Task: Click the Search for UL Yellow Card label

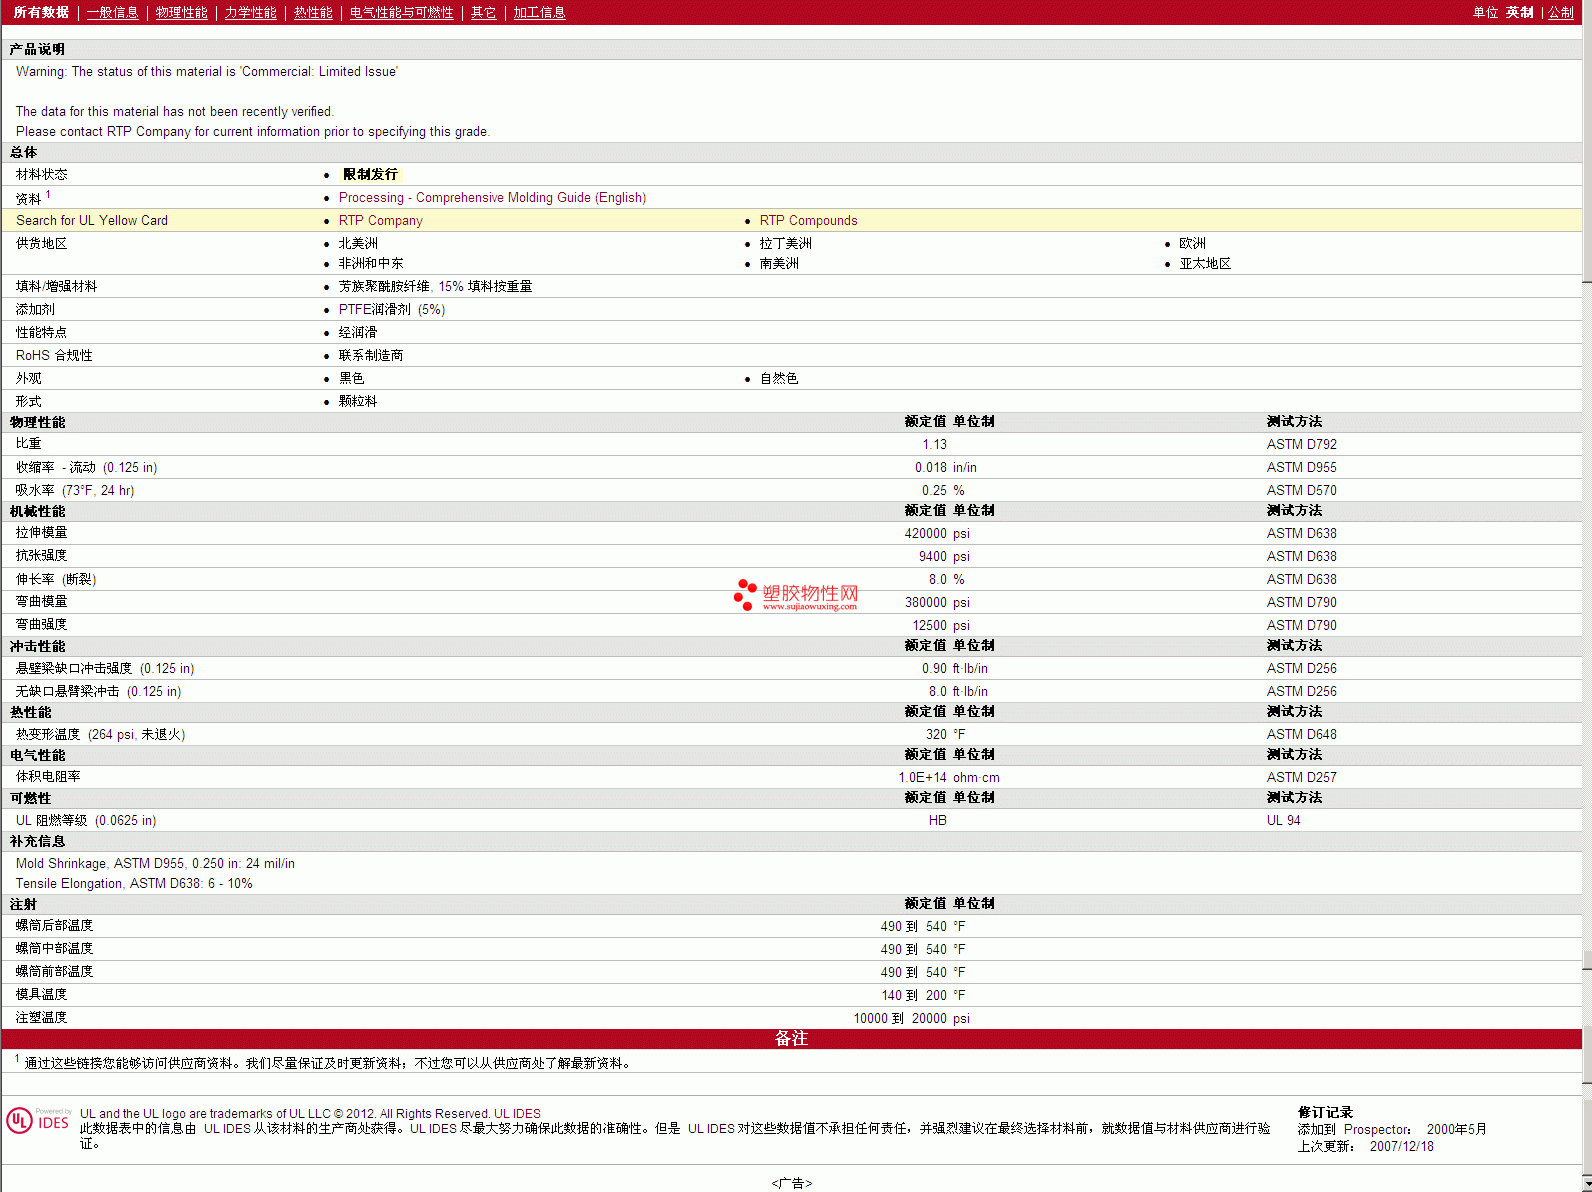Action: click(92, 221)
